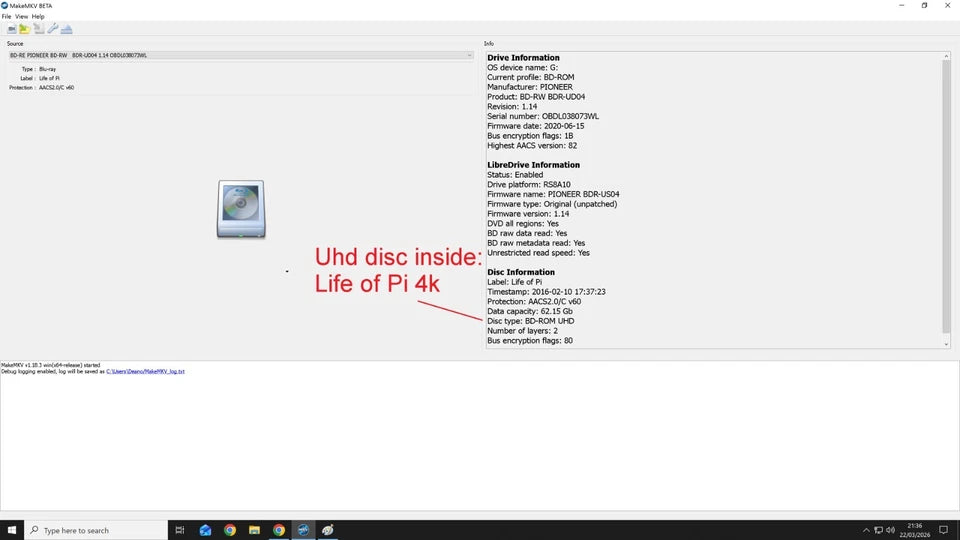Click 'Serial number: OBDL038073WL' line
The width and height of the screenshot is (960, 540).
tap(542, 116)
